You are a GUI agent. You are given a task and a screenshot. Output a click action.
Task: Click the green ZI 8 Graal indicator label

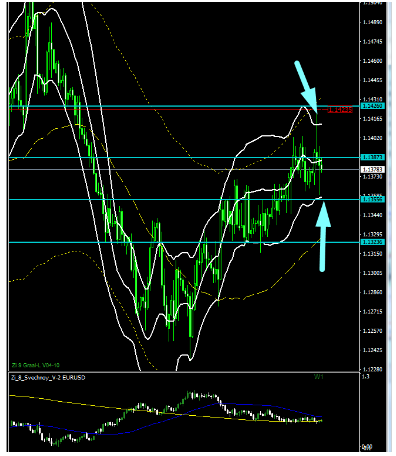(36, 365)
